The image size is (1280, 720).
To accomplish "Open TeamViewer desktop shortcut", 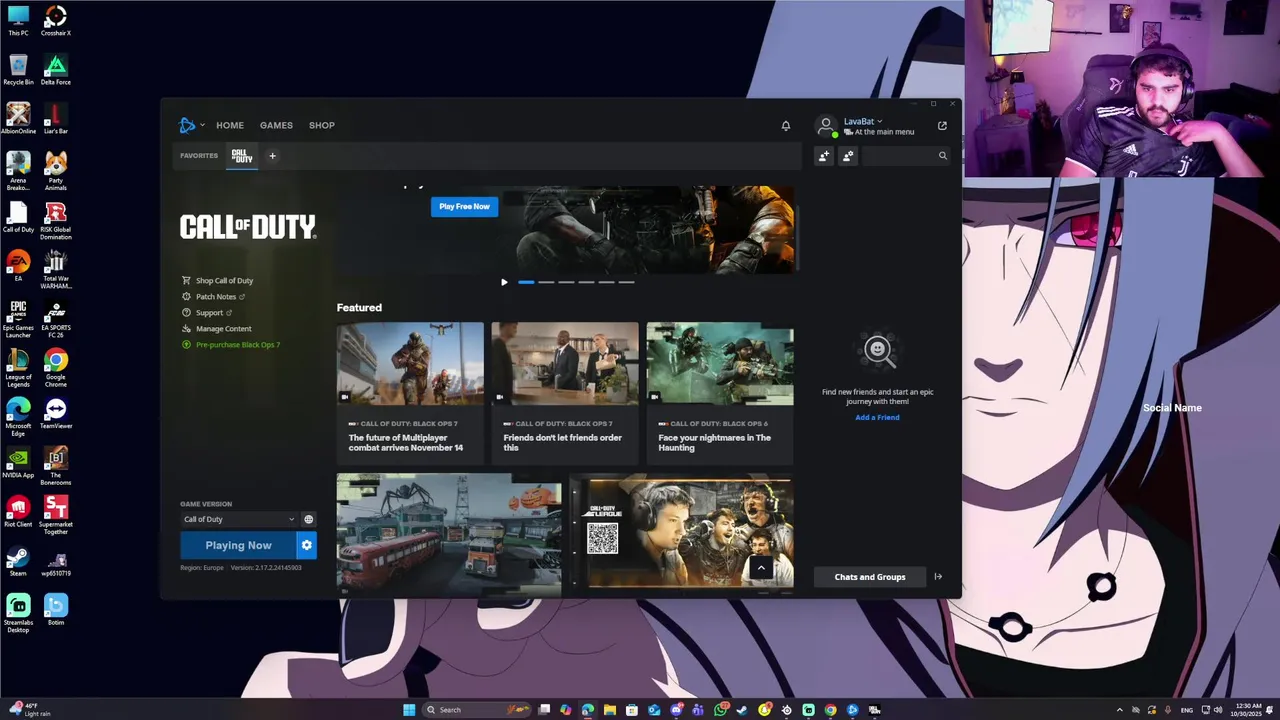I will tap(56, 414).
